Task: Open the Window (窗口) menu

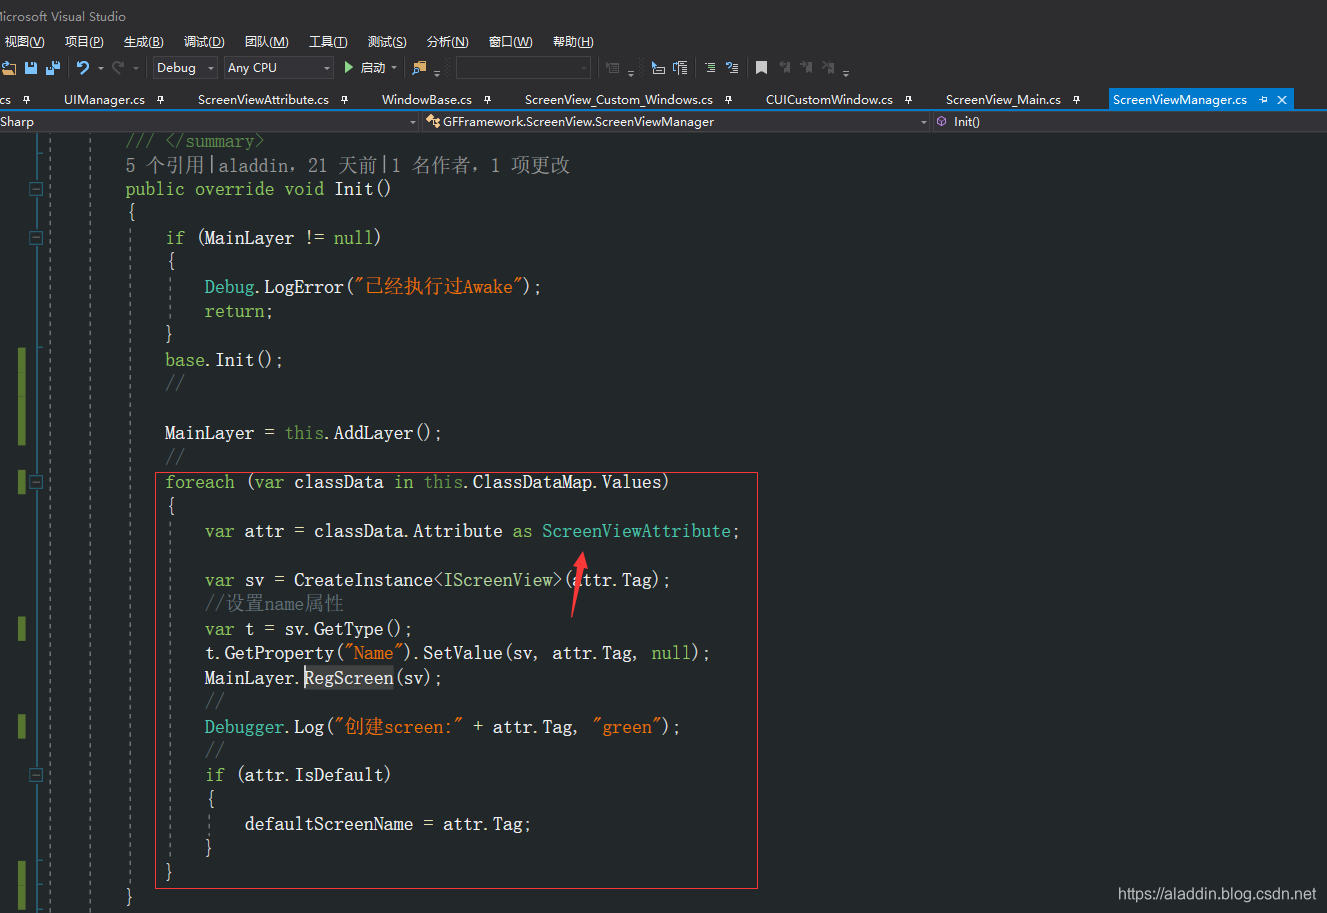Action: (x=510, y=42)
